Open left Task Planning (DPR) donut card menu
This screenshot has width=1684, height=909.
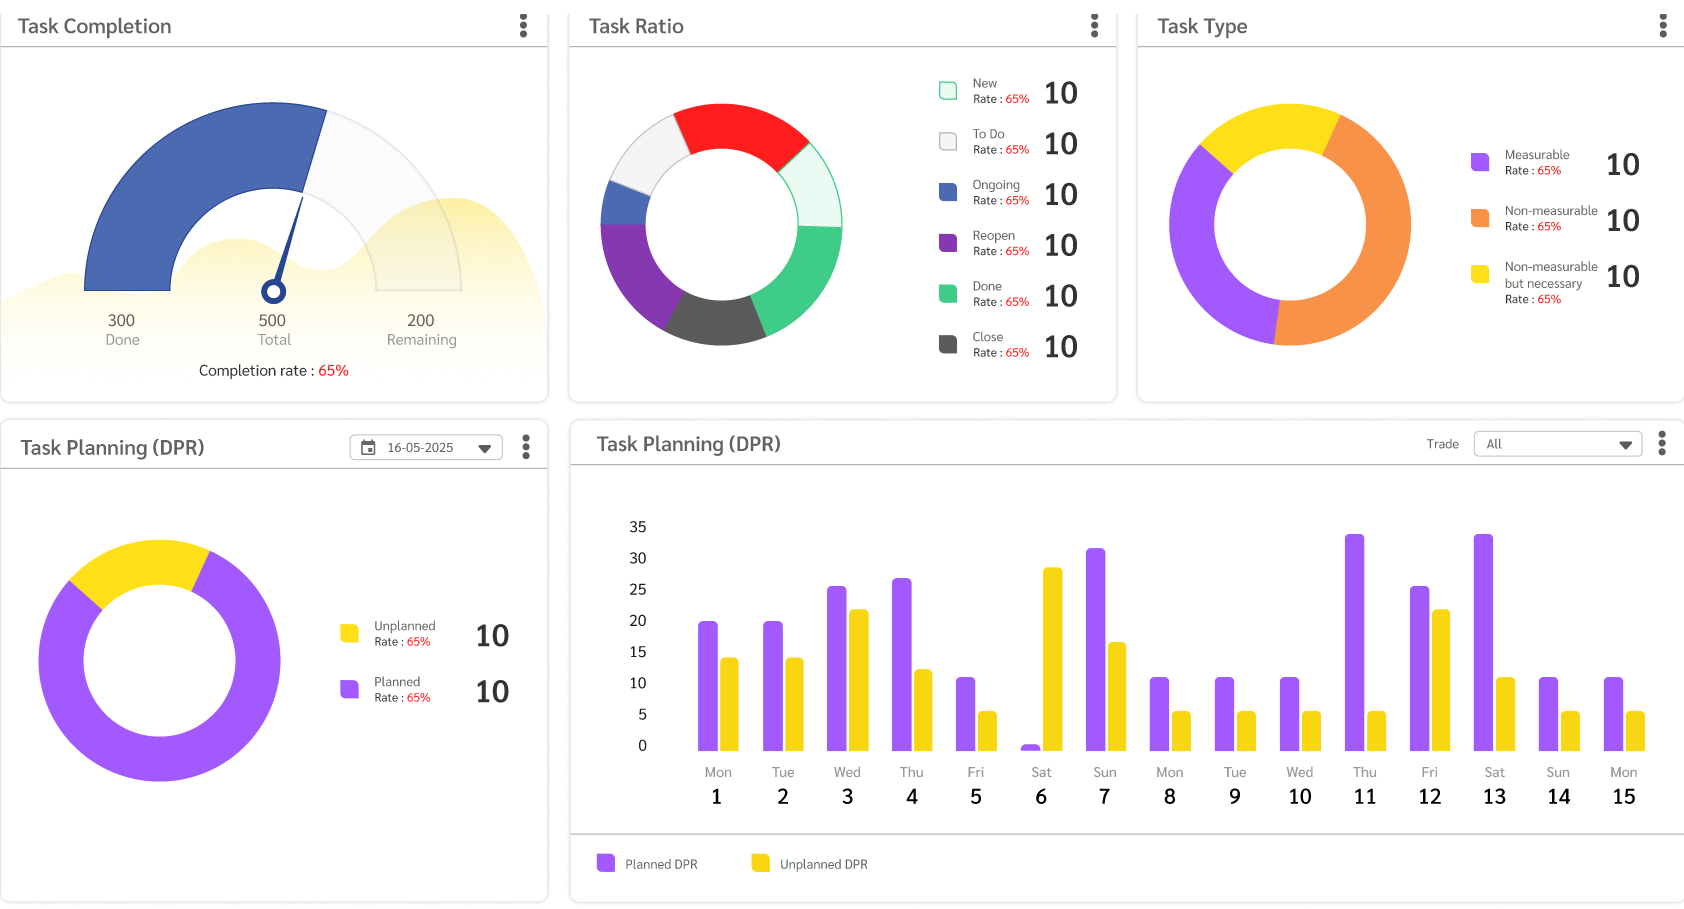pyautogui.click(x=526, y=447)
